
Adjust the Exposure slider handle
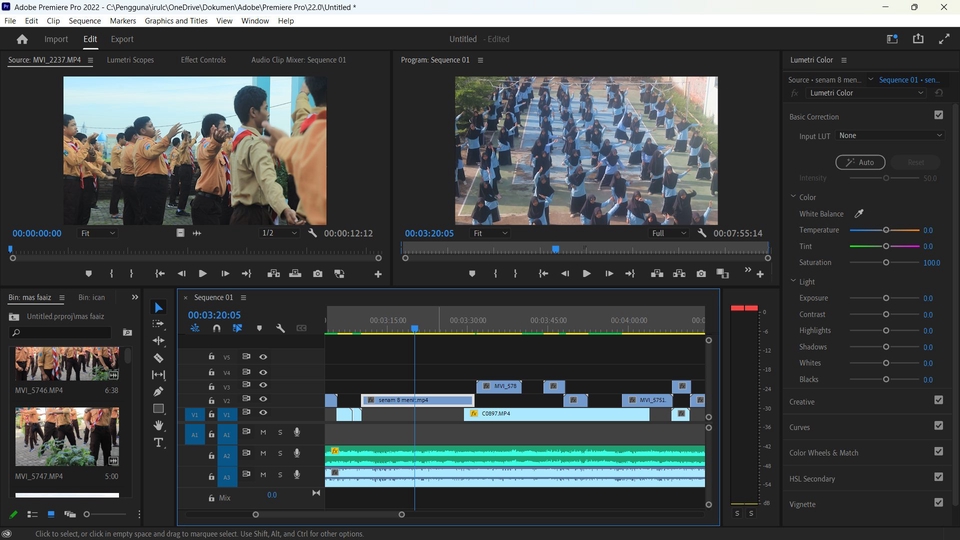click(885, 298)
